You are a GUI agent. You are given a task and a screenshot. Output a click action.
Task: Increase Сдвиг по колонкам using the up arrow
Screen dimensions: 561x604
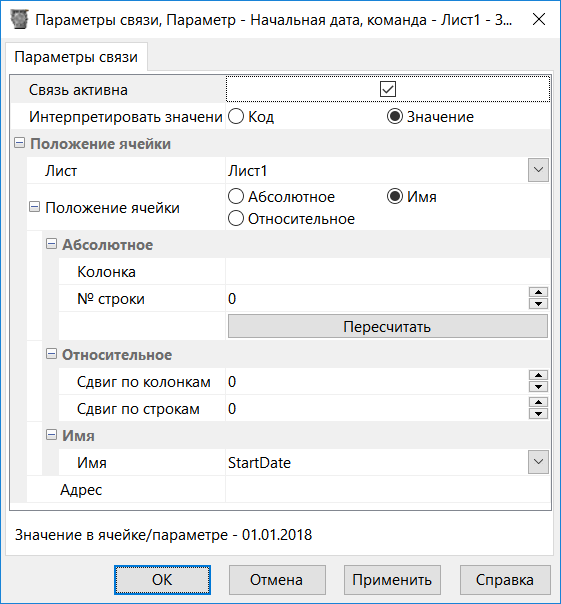(538, 375)
